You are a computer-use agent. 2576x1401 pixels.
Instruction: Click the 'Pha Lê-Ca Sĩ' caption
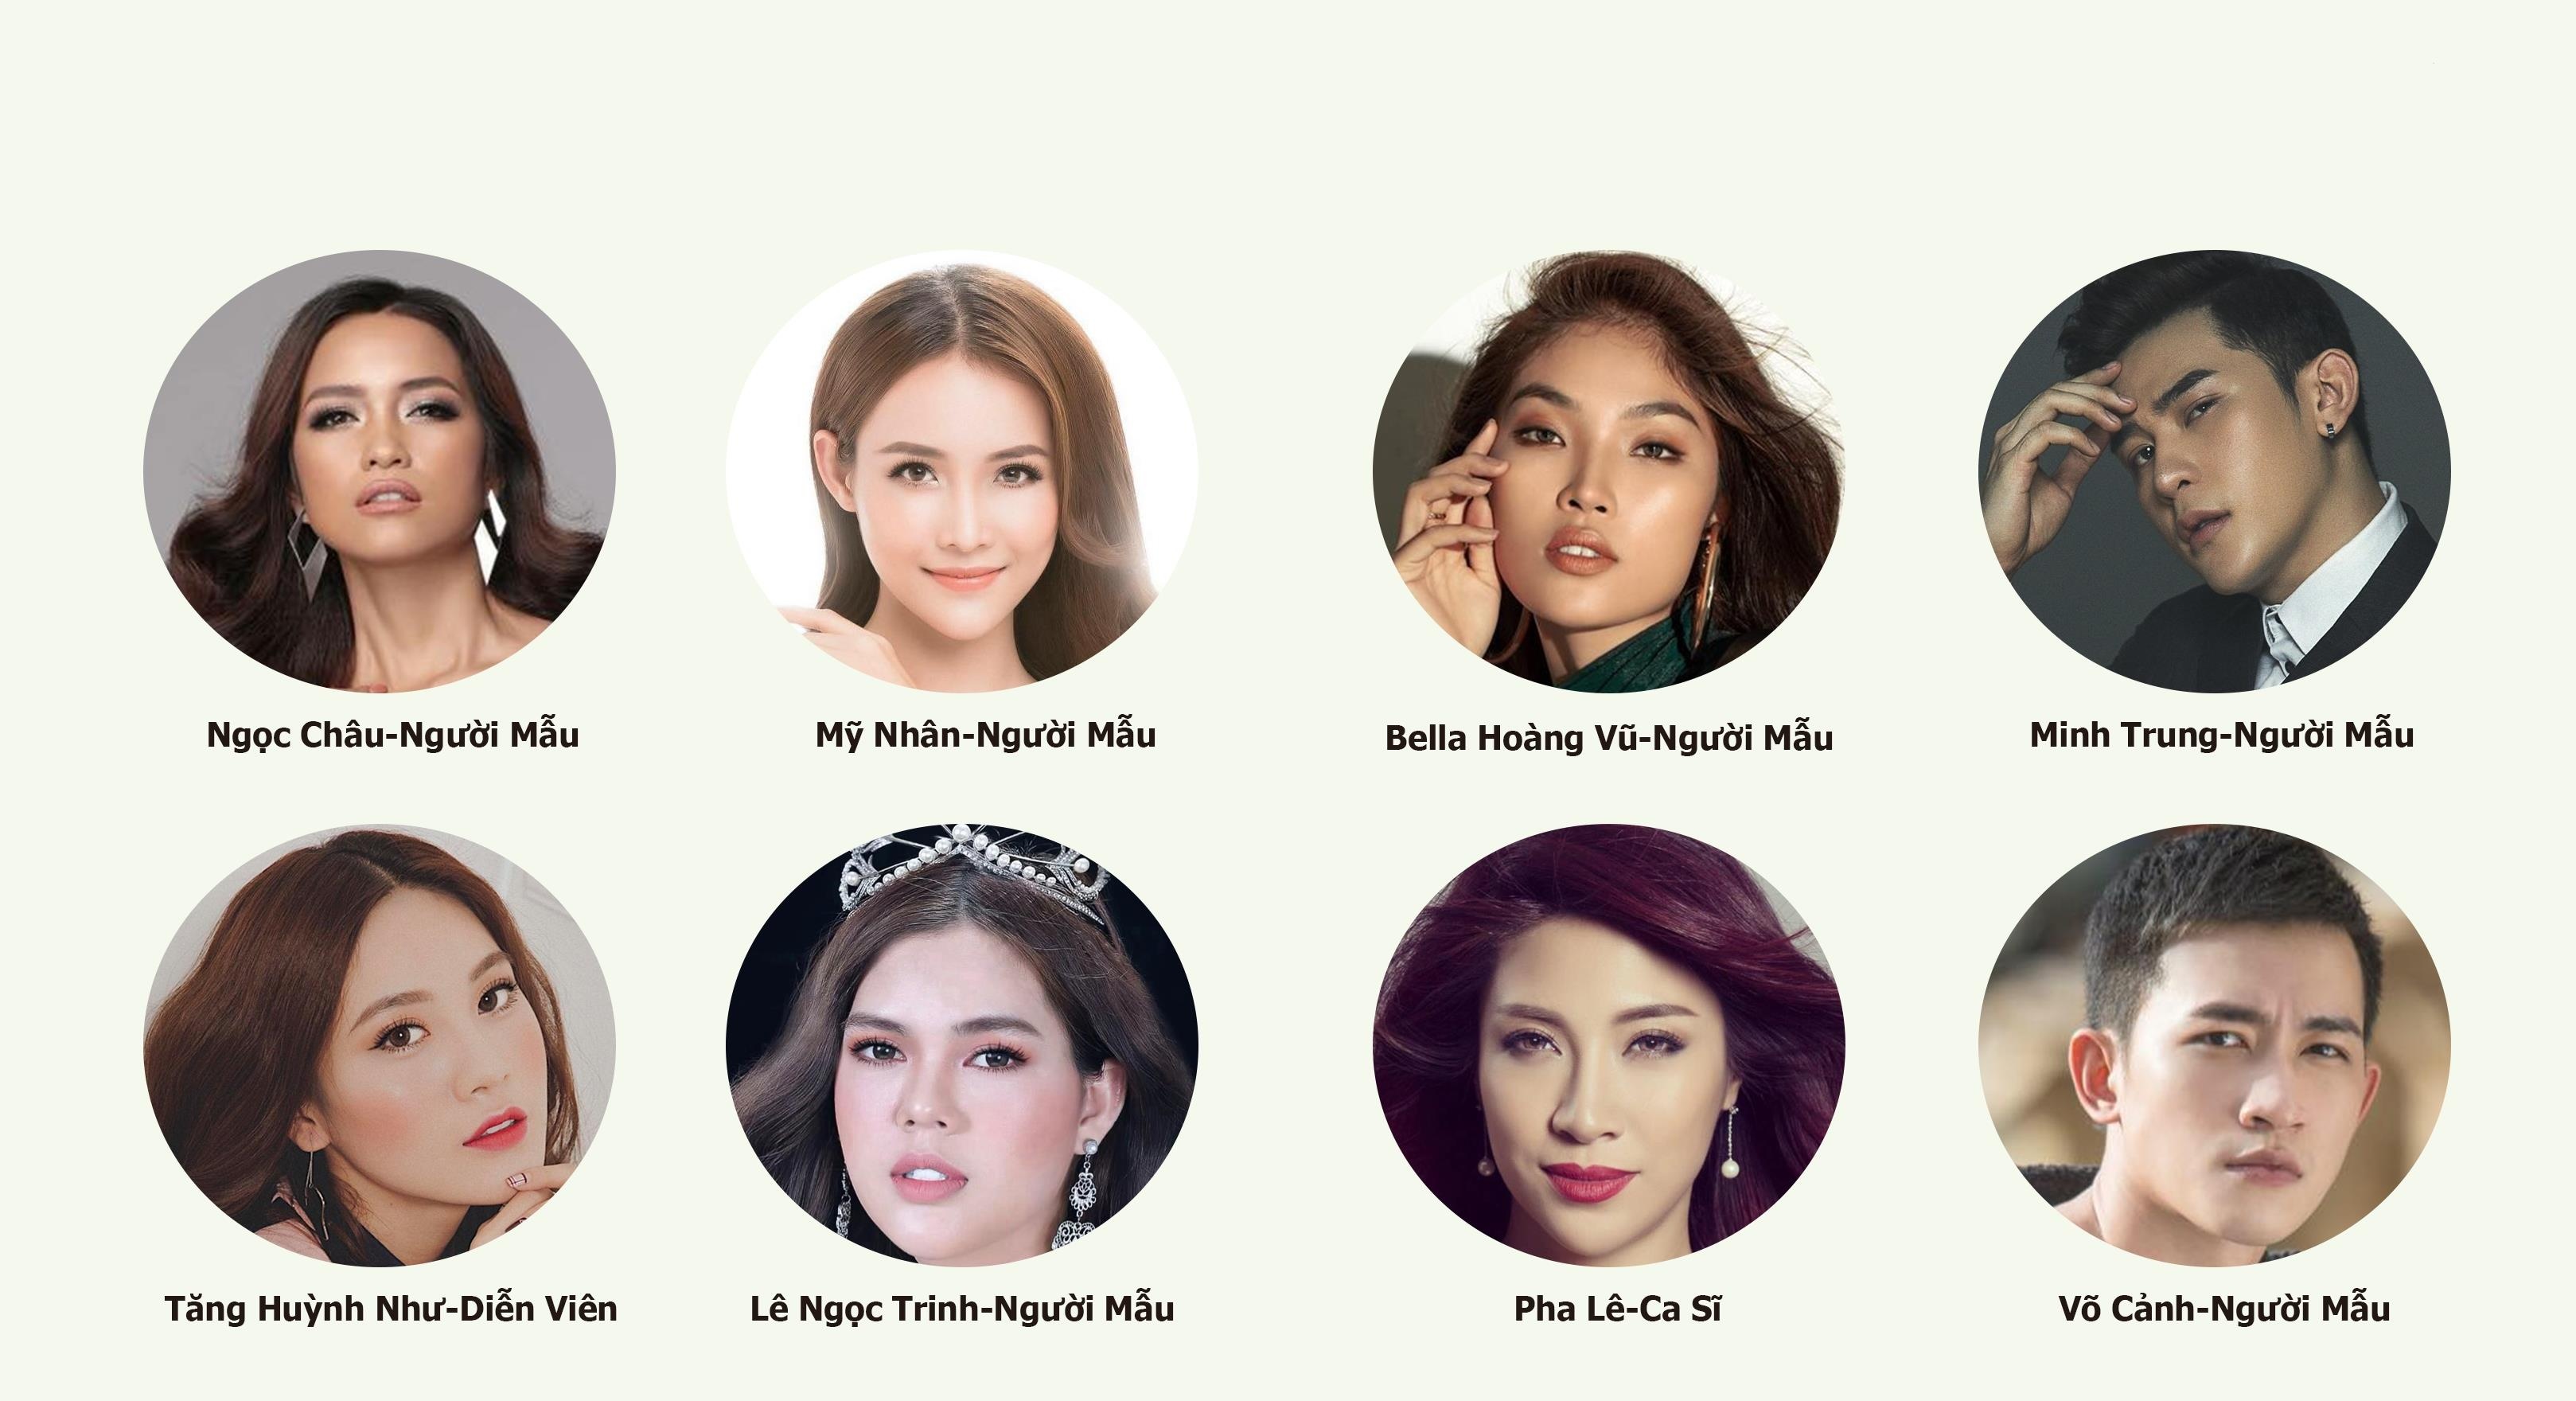coord(1618,1309)
